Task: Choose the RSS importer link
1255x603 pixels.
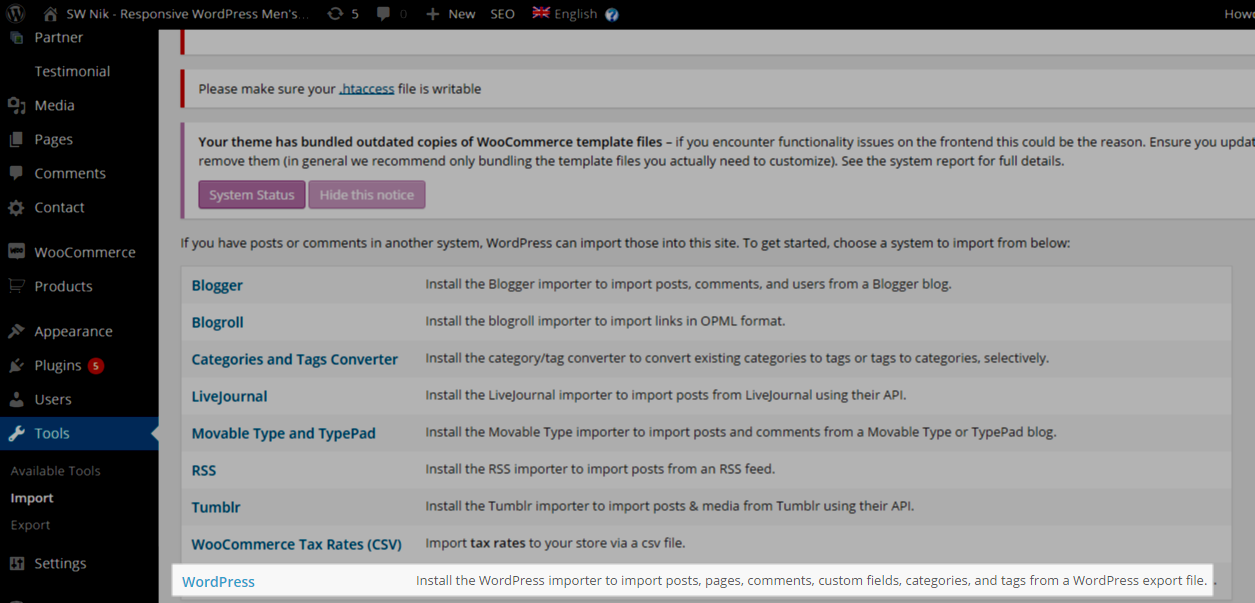Action: point(204,470)
